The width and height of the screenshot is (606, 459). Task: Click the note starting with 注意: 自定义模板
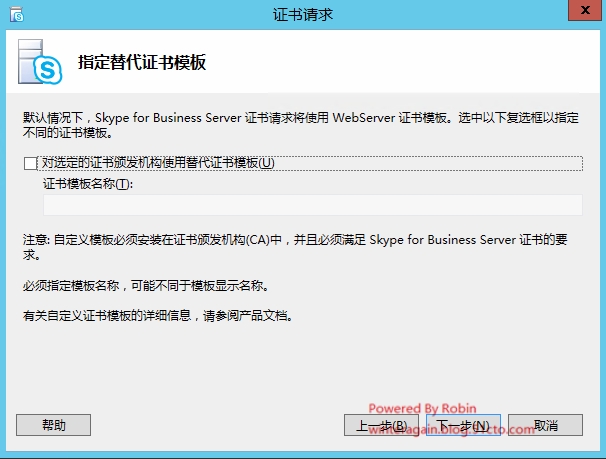click(295, 247)
